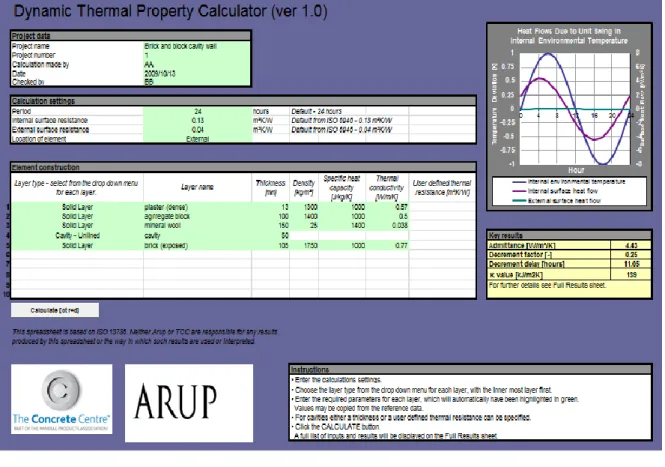Select external surface resistance value '0.04'
The height and width of the screenshot is (467, 665).
click(x=197, y=130)
